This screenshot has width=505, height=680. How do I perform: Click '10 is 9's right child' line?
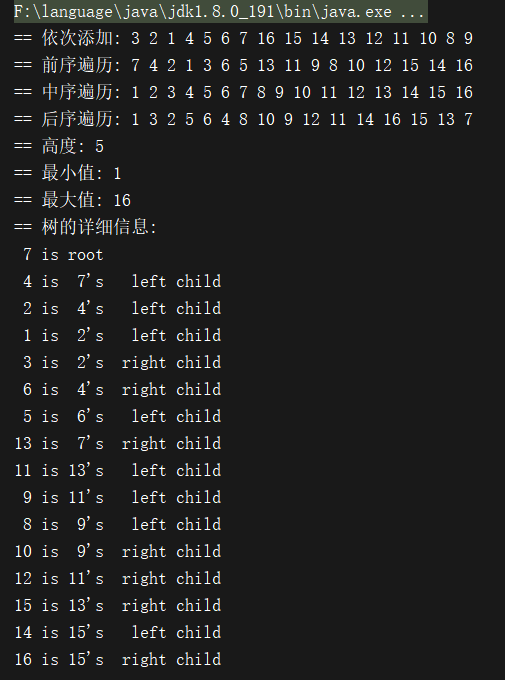pos(118,552)
